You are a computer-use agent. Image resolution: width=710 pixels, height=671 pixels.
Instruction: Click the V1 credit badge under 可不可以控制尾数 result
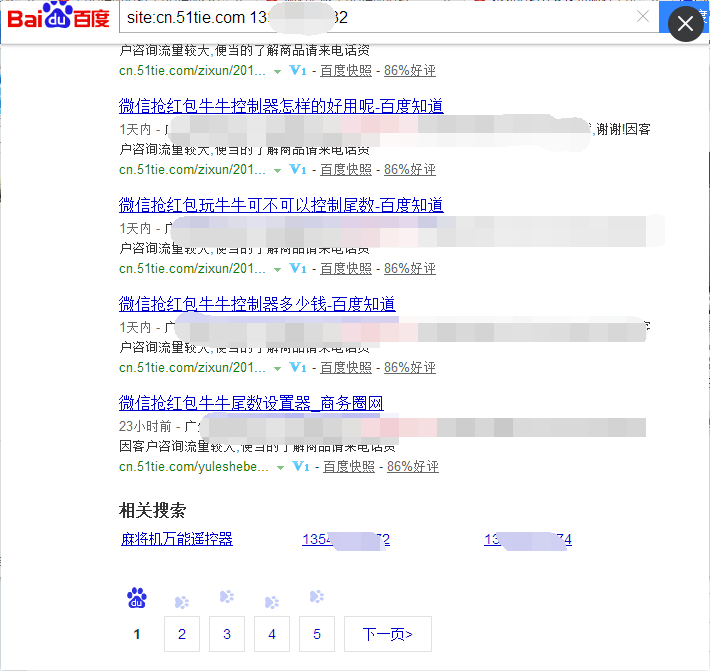click(298, 269)
